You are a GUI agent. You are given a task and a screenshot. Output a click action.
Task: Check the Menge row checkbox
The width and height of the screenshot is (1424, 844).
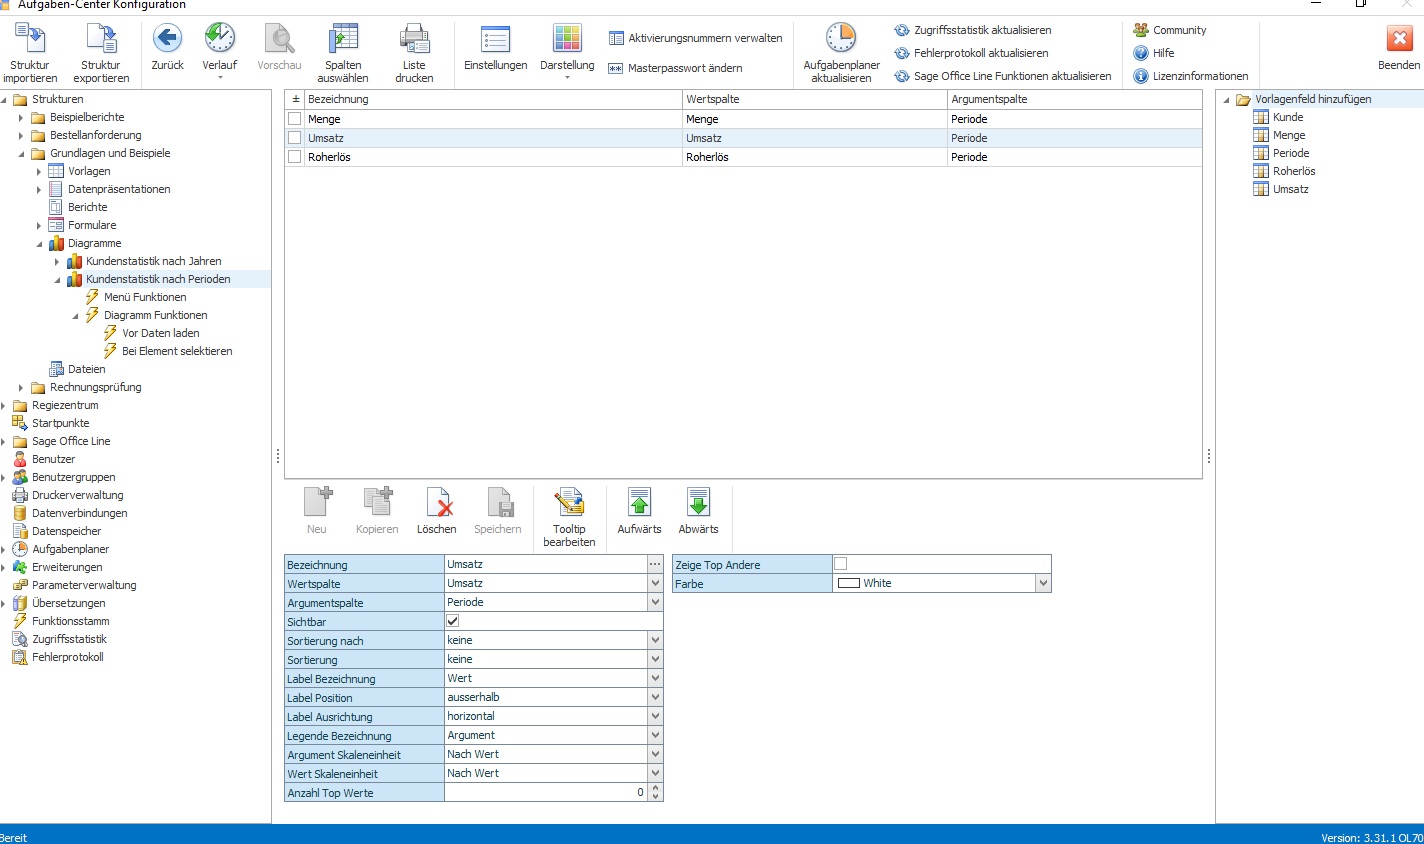(x=295, y=119)
